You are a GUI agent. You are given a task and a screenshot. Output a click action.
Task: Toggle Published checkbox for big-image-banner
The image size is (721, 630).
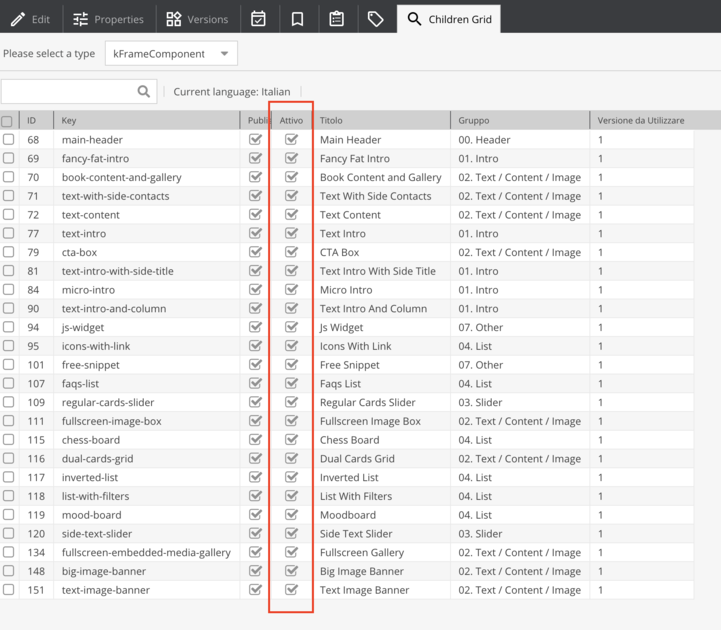[x=255, y=571]
